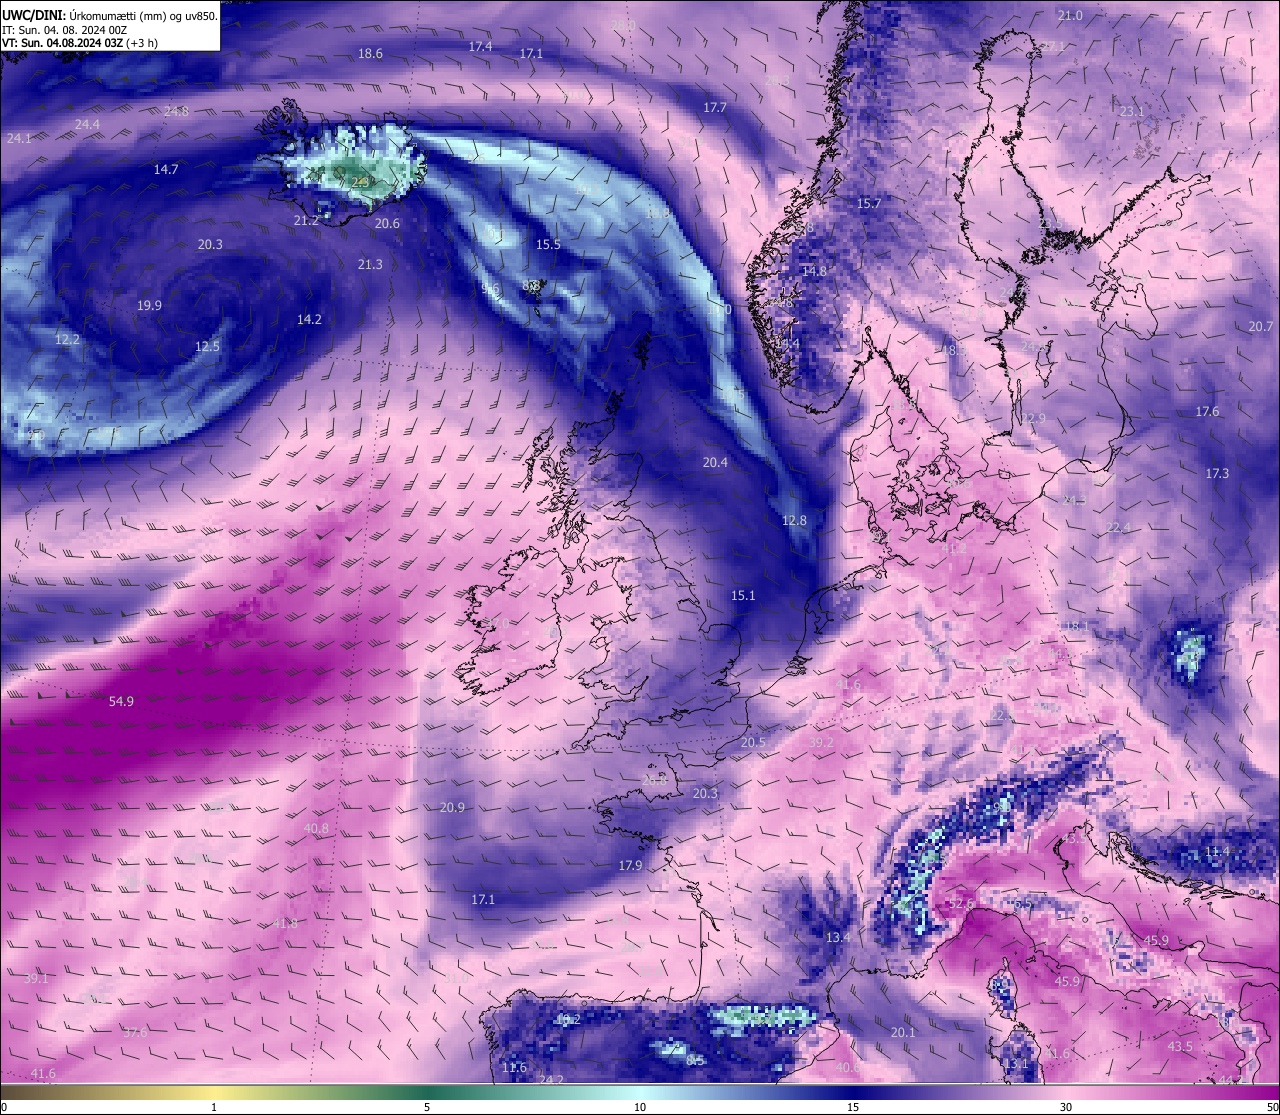
Task: Click the 14.7 value label
Action: tap(166, 170)
